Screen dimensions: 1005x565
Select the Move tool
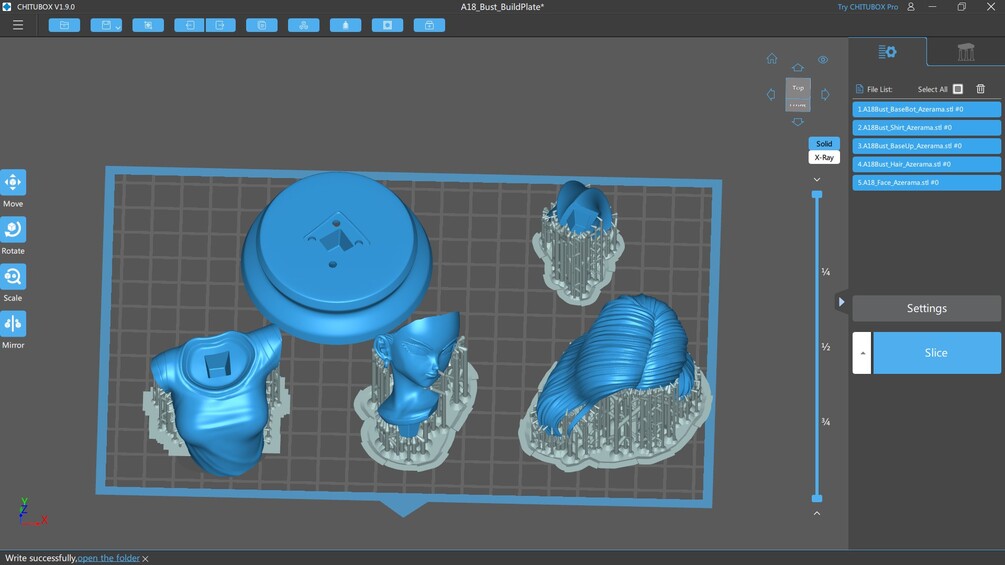[x=13, y=183]
